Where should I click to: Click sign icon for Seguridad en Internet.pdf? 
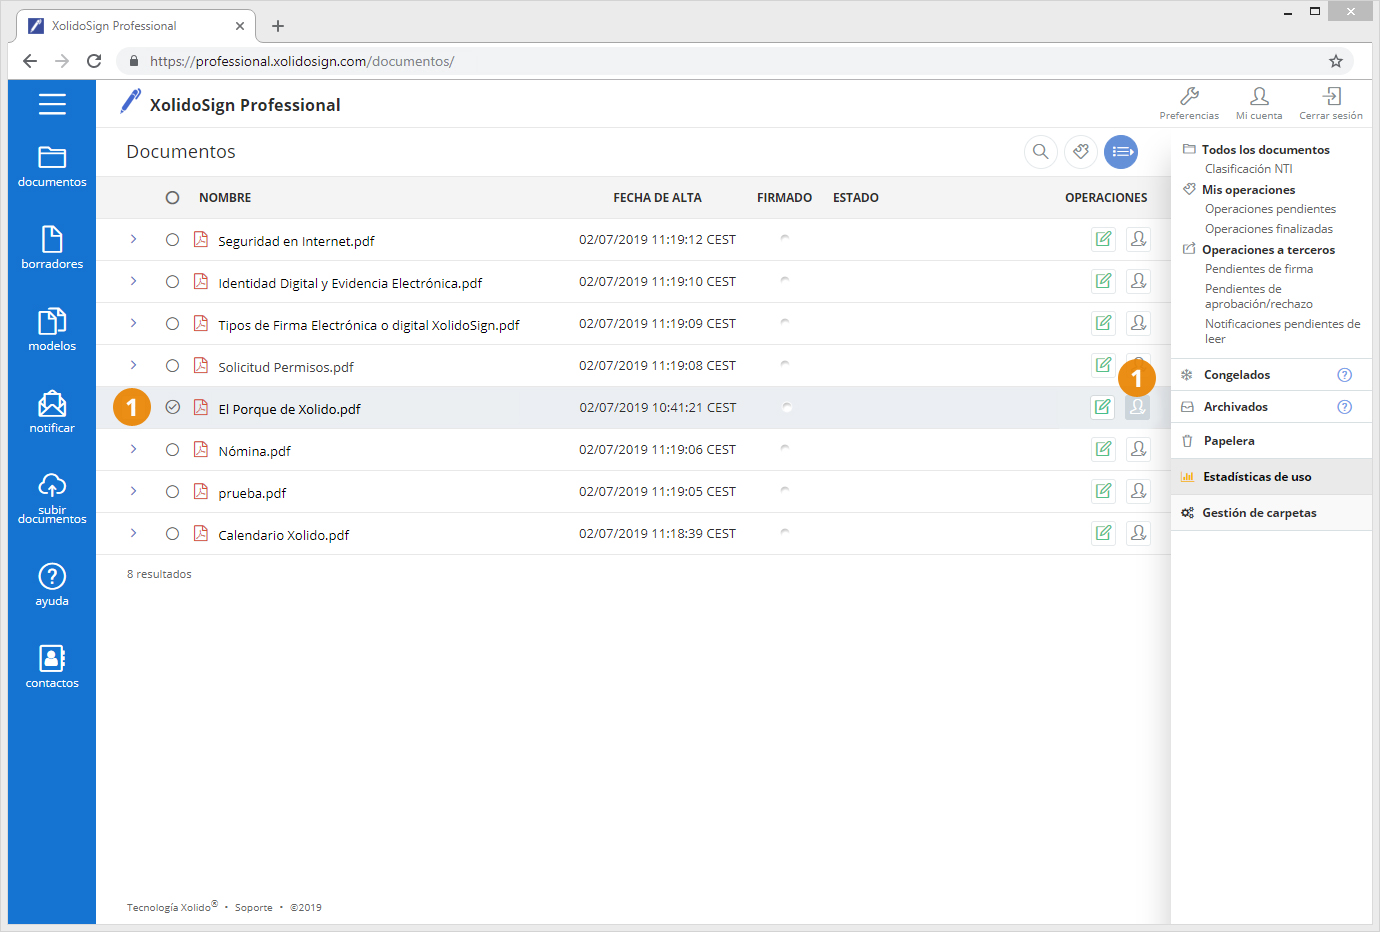pos(1103,239)
